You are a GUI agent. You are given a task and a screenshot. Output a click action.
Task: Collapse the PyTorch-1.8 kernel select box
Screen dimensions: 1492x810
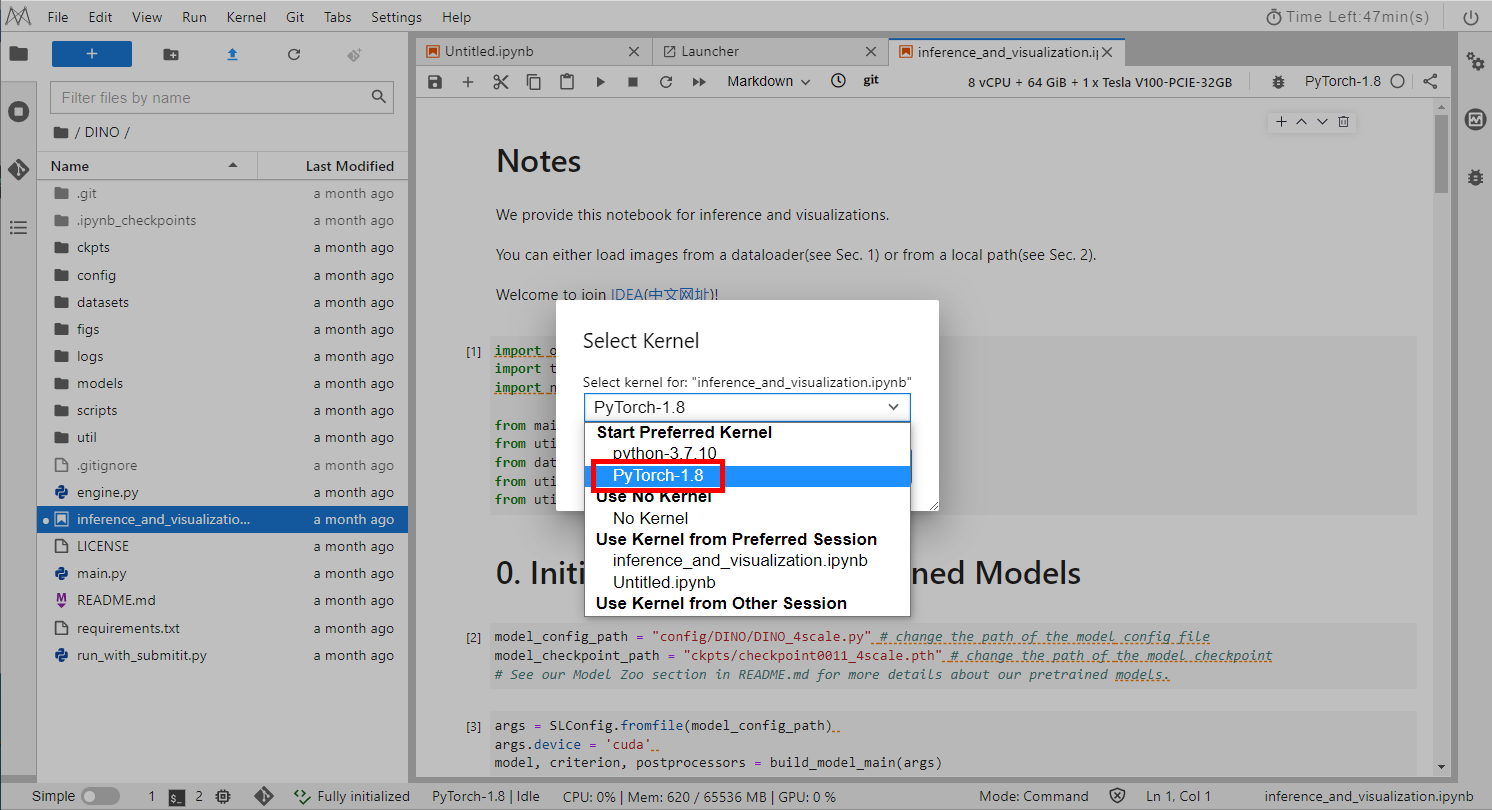point(747,407)
